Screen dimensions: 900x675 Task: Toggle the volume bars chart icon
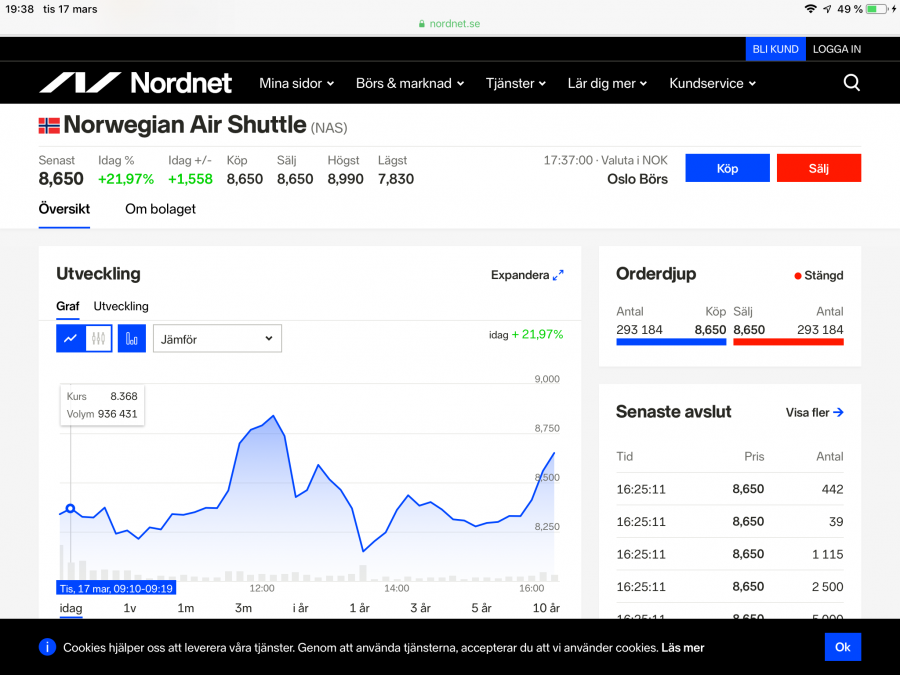[x=132, y=339]
